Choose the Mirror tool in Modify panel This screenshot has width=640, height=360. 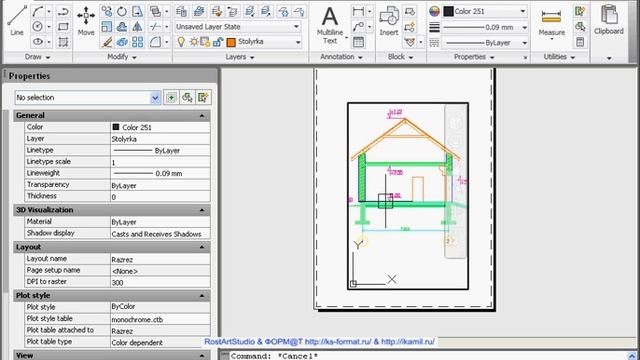(x=138, y=27)
